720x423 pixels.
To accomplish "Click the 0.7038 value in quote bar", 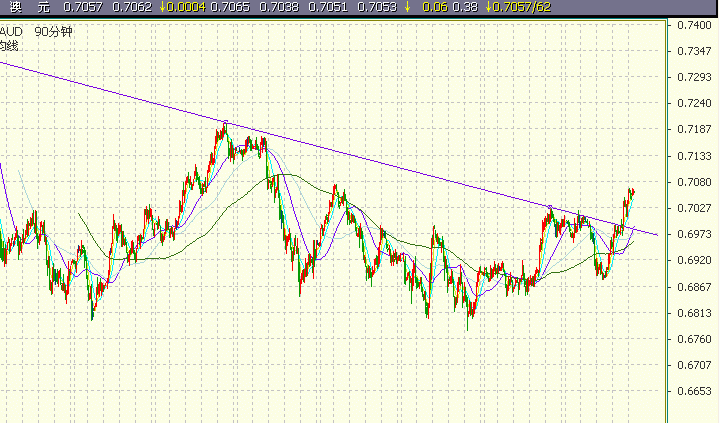I will coord(279,7).
